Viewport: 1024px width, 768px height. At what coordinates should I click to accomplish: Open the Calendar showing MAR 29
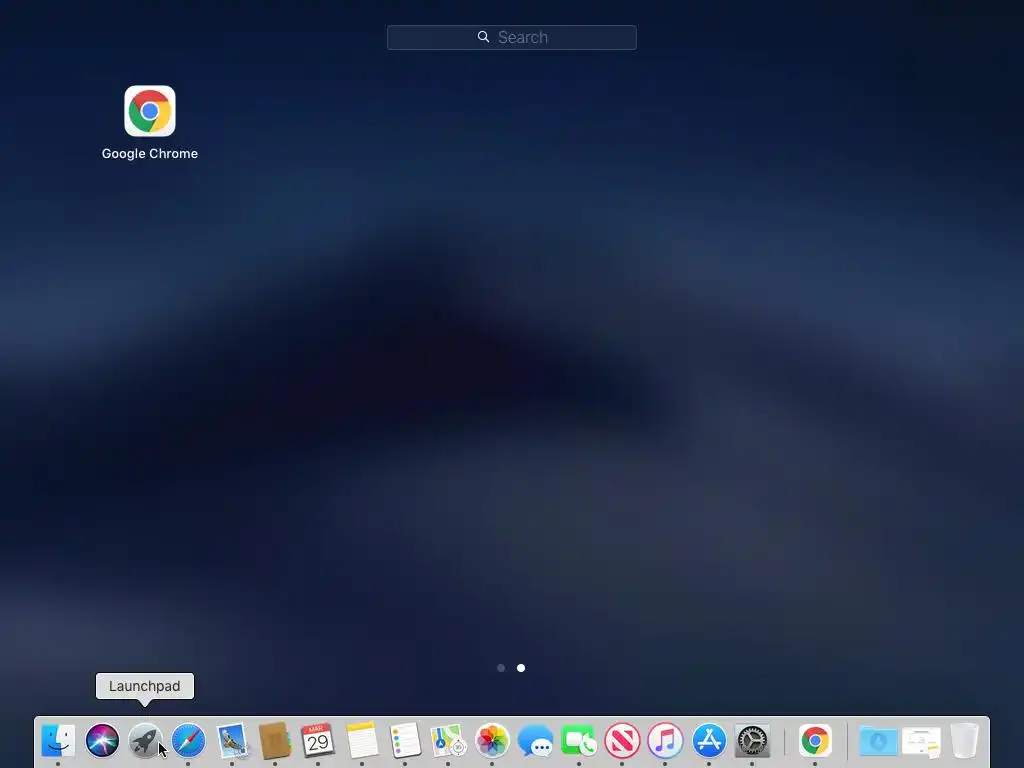318,741
